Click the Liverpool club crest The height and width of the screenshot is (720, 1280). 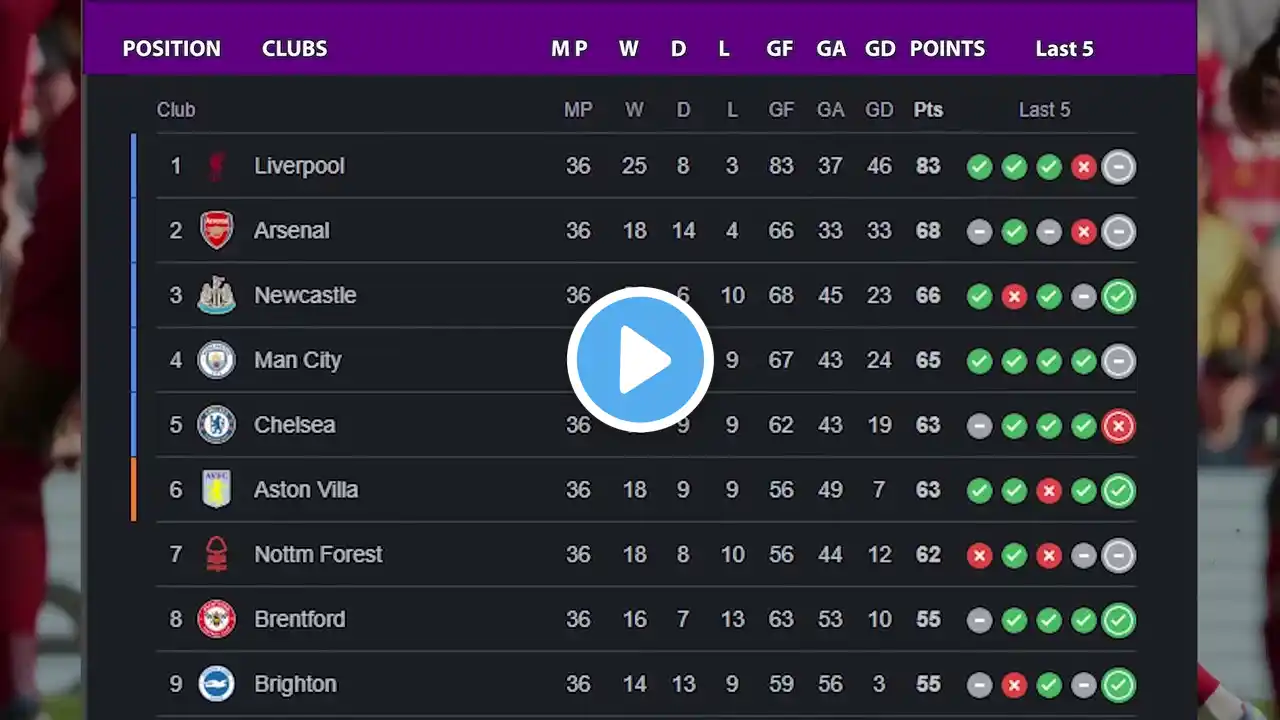(x=216, y=166)
